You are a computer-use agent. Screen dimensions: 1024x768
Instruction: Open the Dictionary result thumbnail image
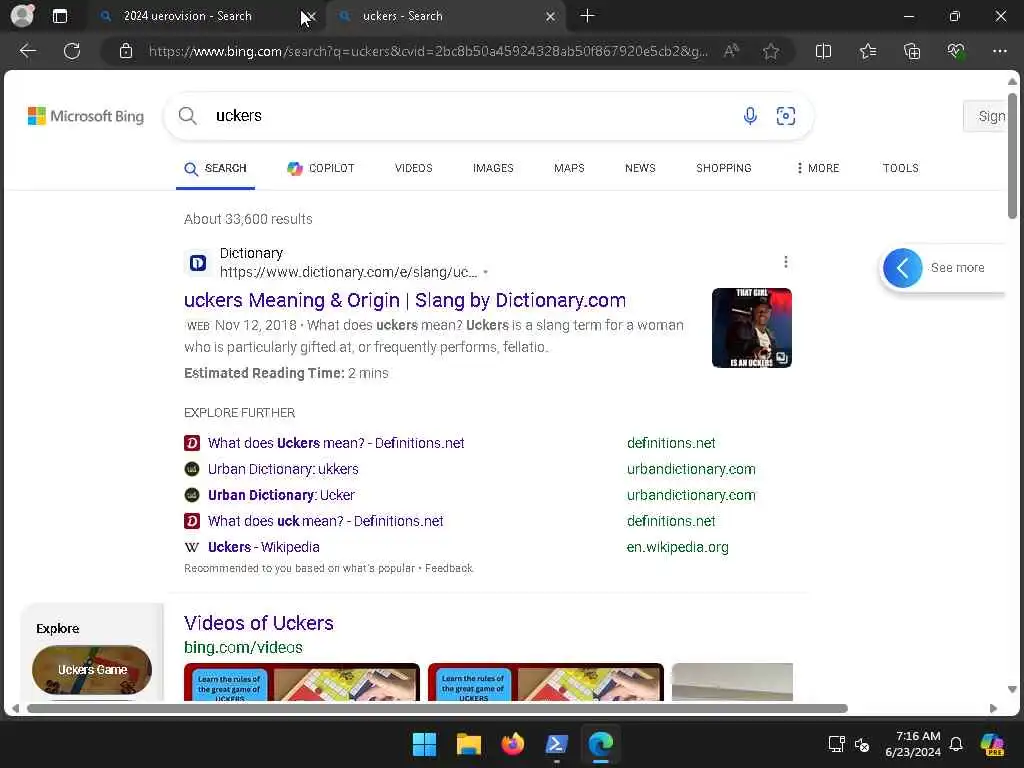point(752,328)
